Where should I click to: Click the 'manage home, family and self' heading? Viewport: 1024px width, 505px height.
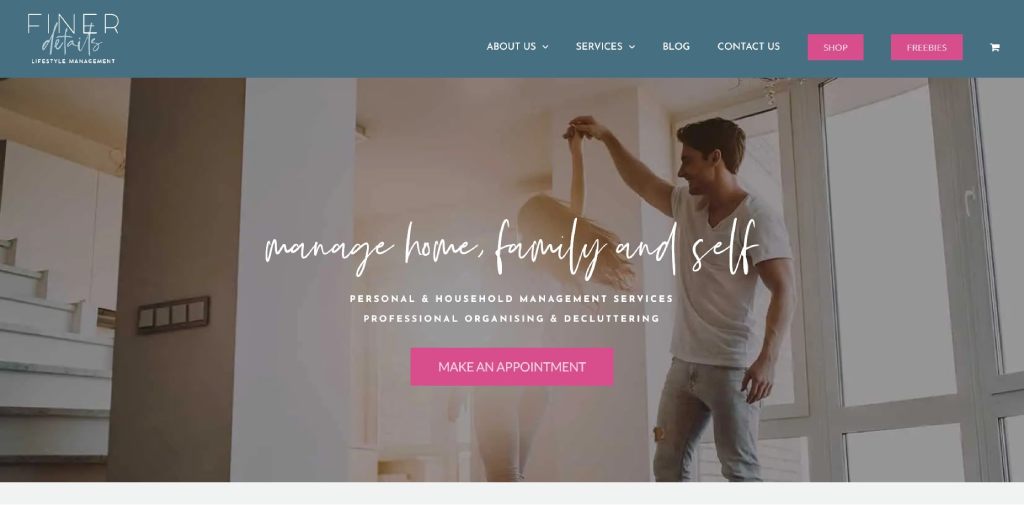[x=511, y=248]
